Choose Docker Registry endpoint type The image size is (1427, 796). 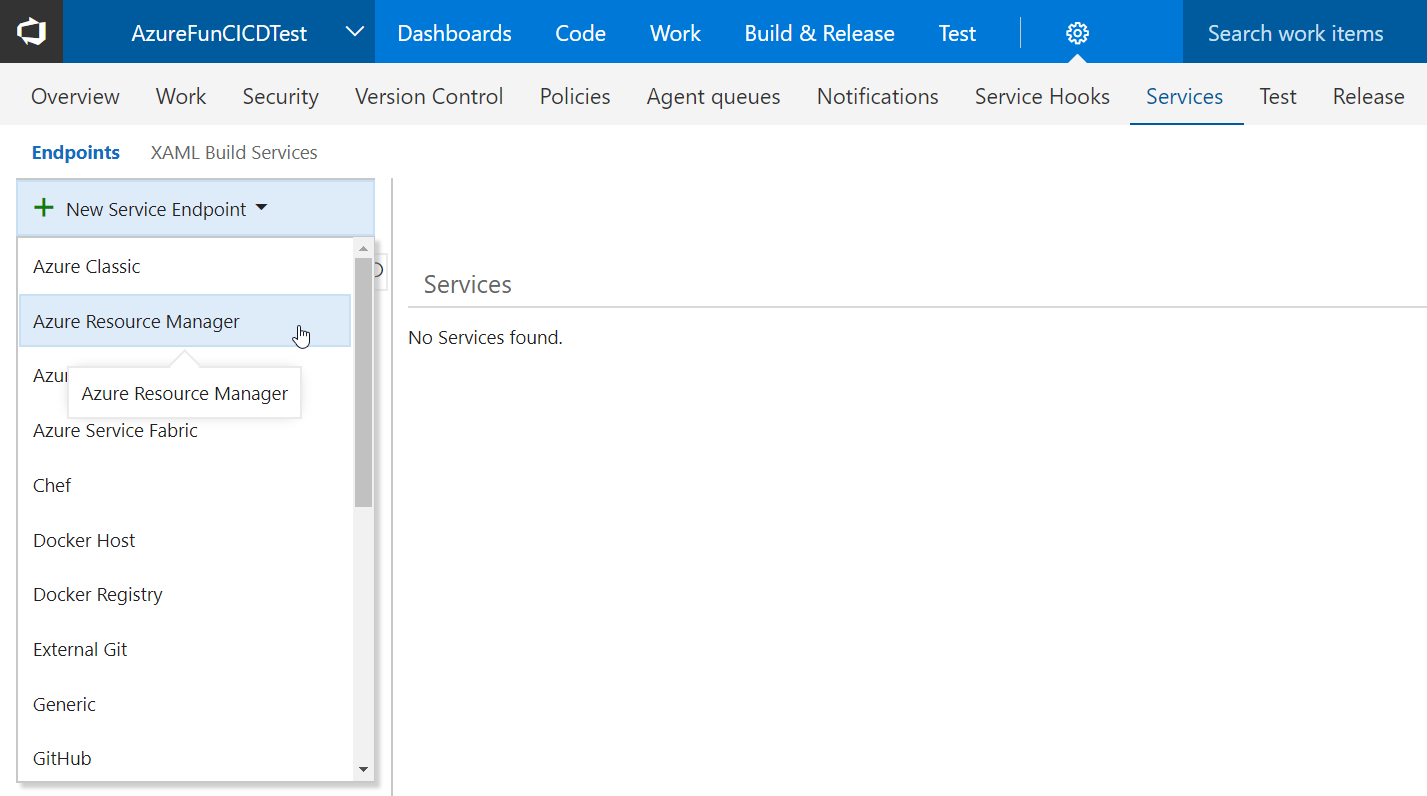point(185,594)
